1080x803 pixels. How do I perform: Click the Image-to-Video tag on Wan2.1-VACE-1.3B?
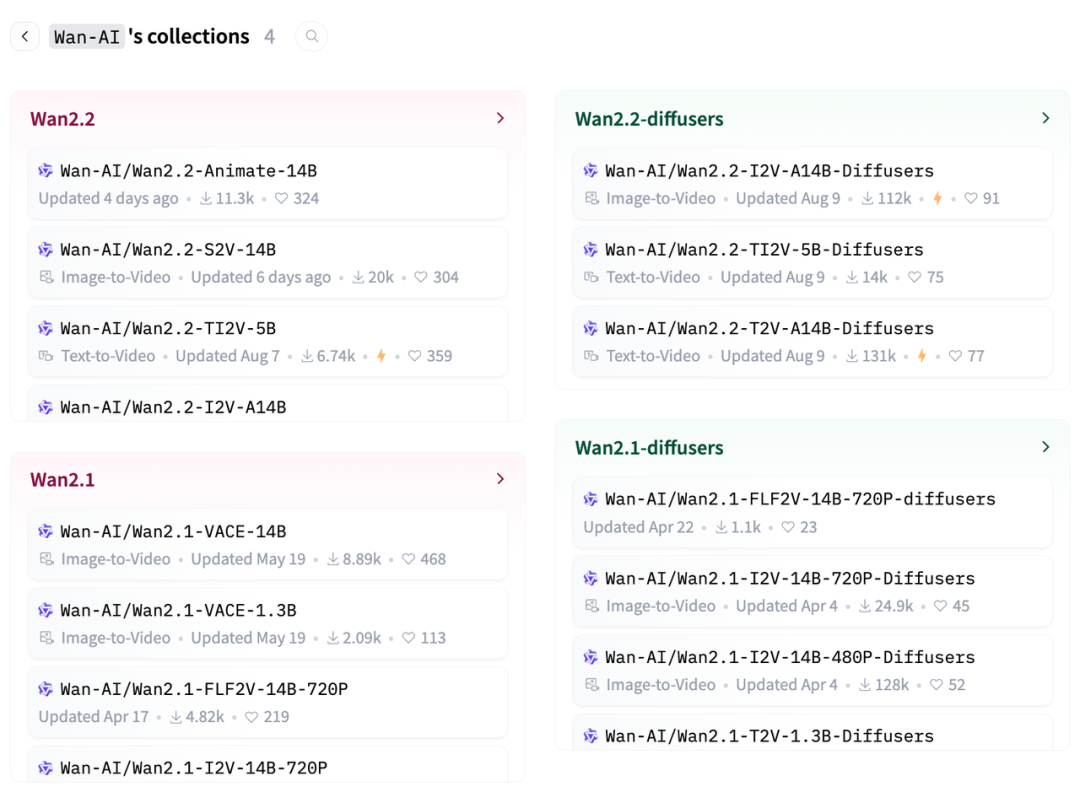(x=105, y=638)
